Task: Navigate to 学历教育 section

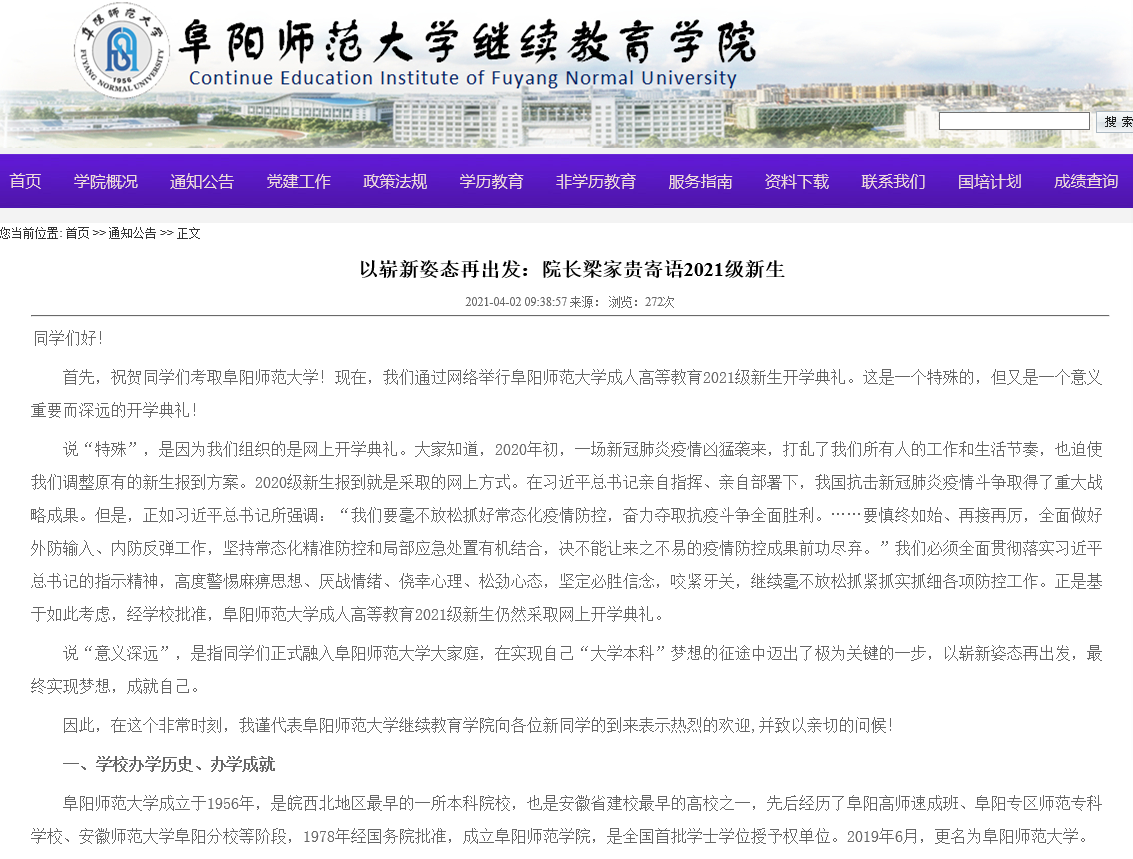Action: 491,181
